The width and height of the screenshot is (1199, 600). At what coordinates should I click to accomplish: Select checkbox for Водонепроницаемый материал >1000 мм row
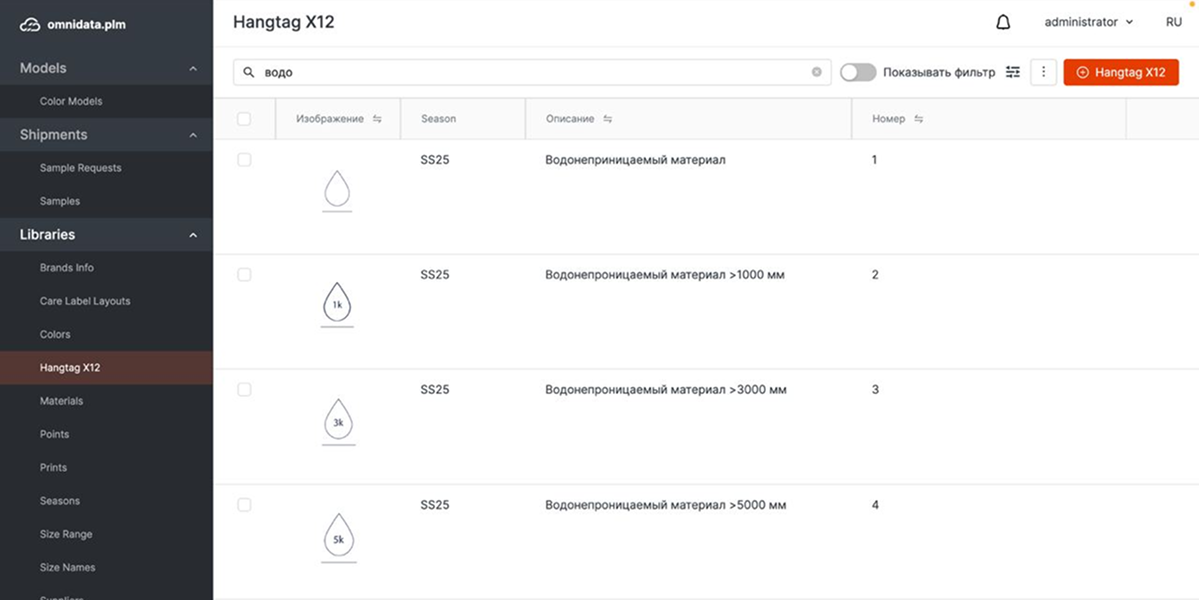pos(244,274)
